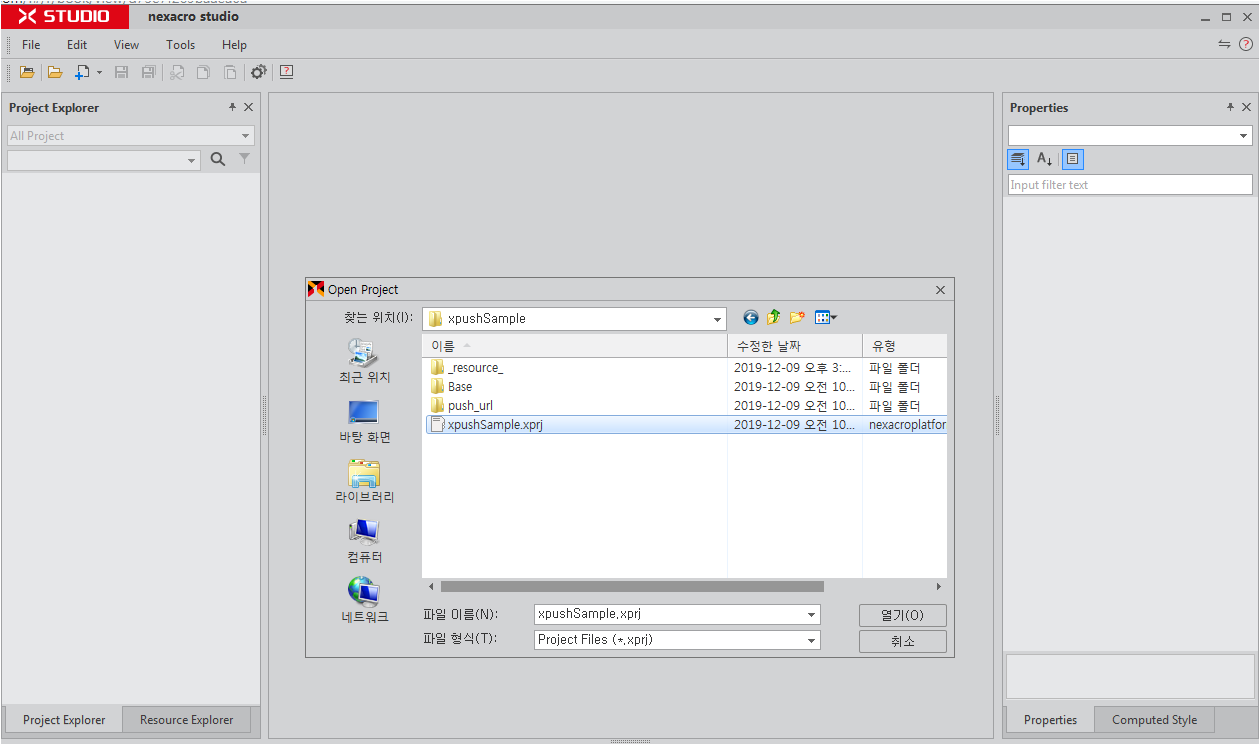Click the Open Project toolbar icon
This screenshot has height=745, width=1260.
(27, 72)
